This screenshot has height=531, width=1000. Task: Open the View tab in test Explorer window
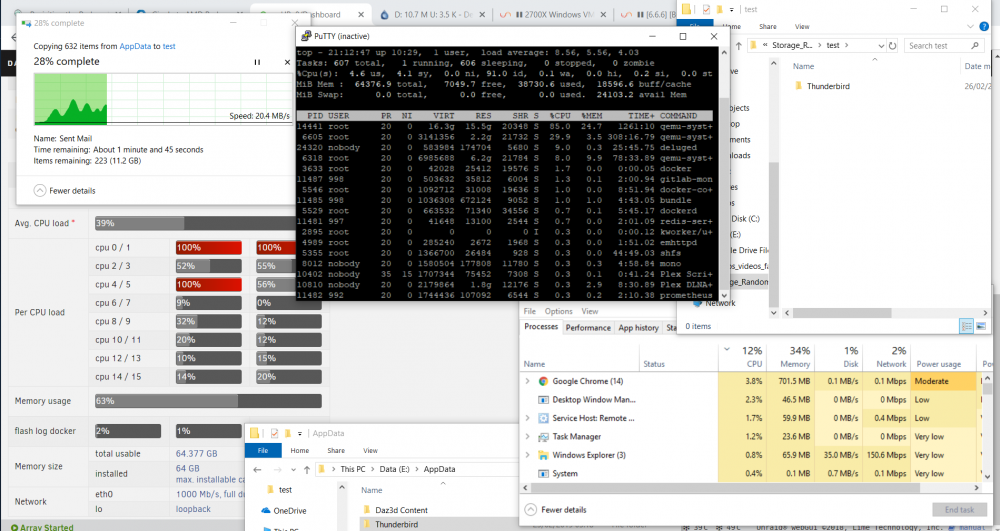(802, 27)
